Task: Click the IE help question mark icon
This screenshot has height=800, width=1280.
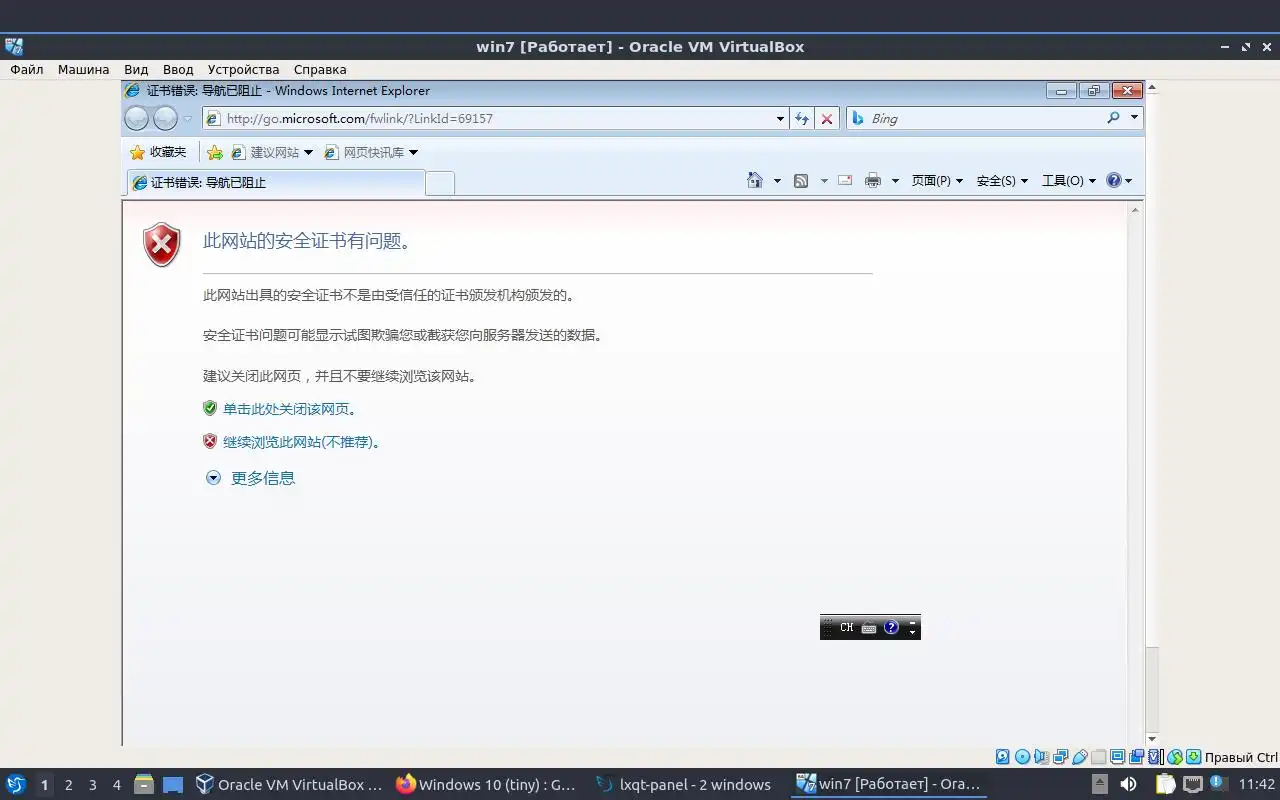Action: (1114, 180)
